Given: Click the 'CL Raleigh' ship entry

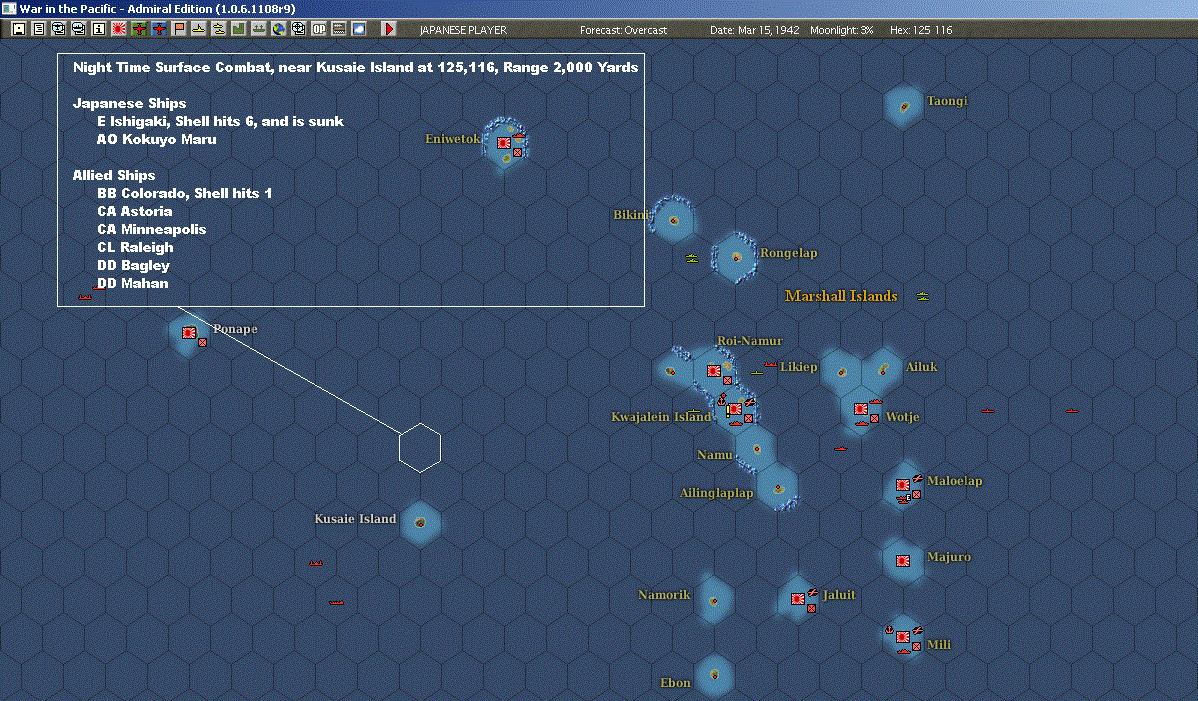Looking at the screenshot, I should tap(135, 247).
